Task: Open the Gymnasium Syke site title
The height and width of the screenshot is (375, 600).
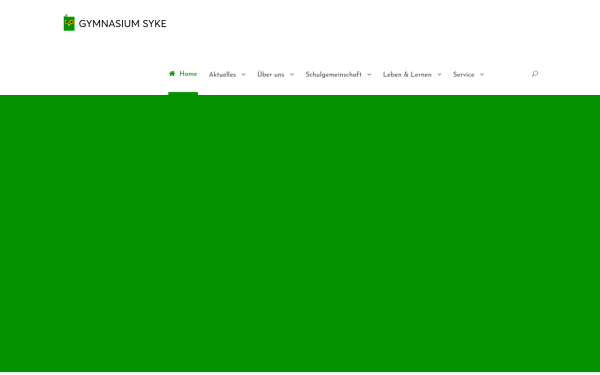Action: [x=122, y=24]
